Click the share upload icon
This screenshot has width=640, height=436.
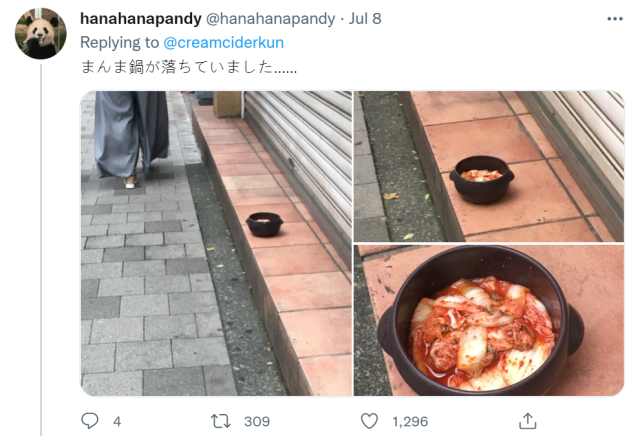click(527, 421)
